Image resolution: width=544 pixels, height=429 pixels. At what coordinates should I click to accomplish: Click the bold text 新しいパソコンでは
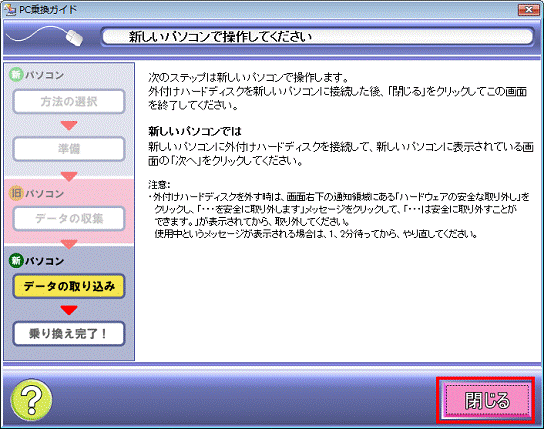click(x=195, y=131)
